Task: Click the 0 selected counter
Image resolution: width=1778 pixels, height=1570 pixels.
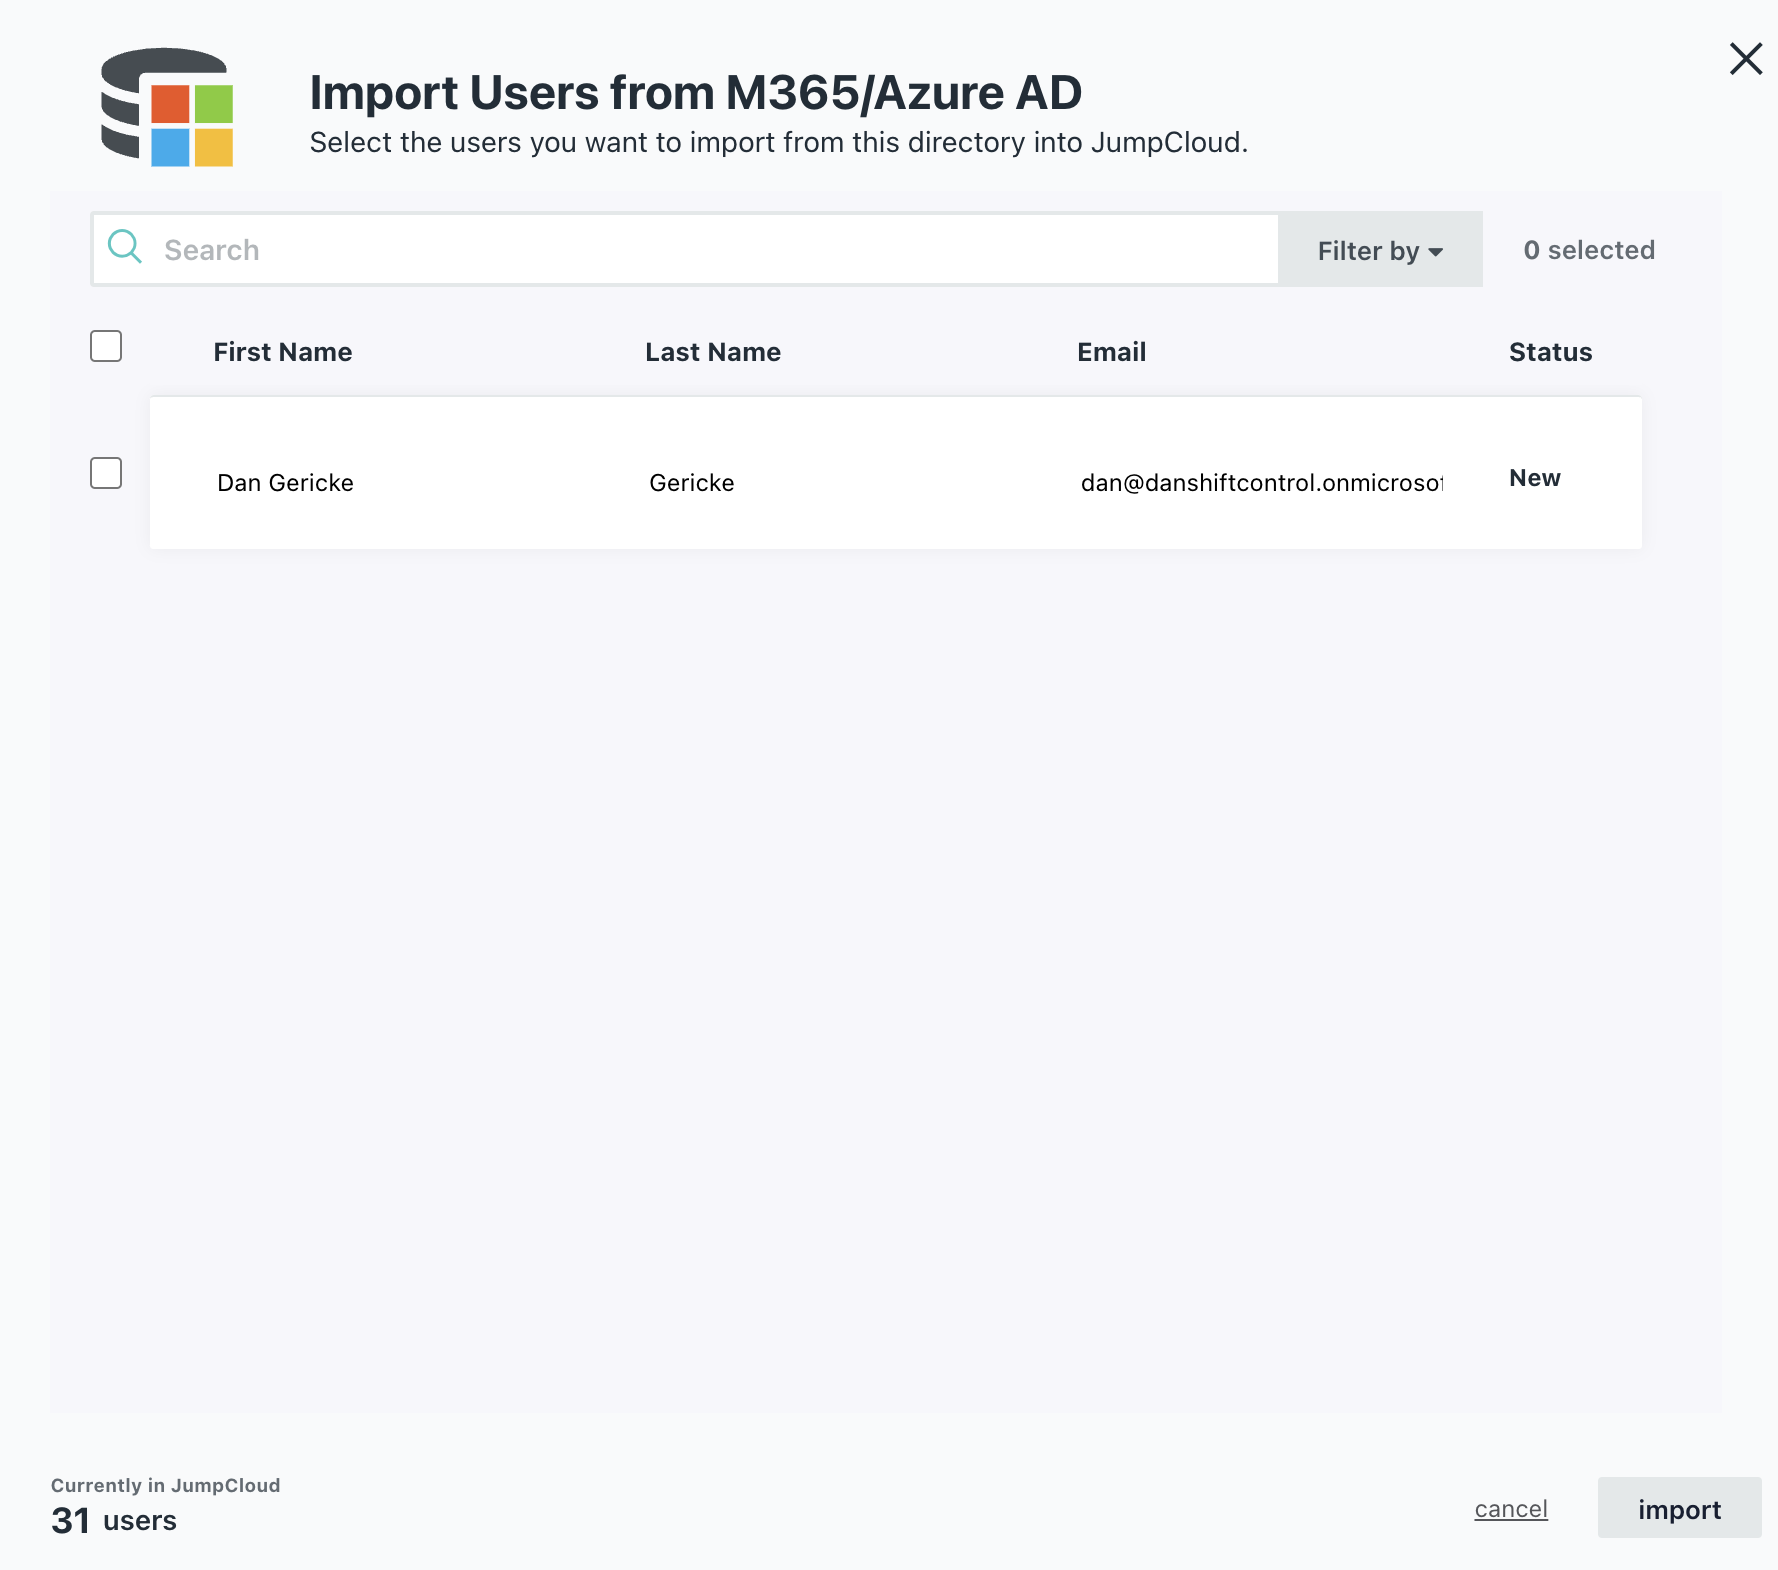Action: coord(1589,250)
